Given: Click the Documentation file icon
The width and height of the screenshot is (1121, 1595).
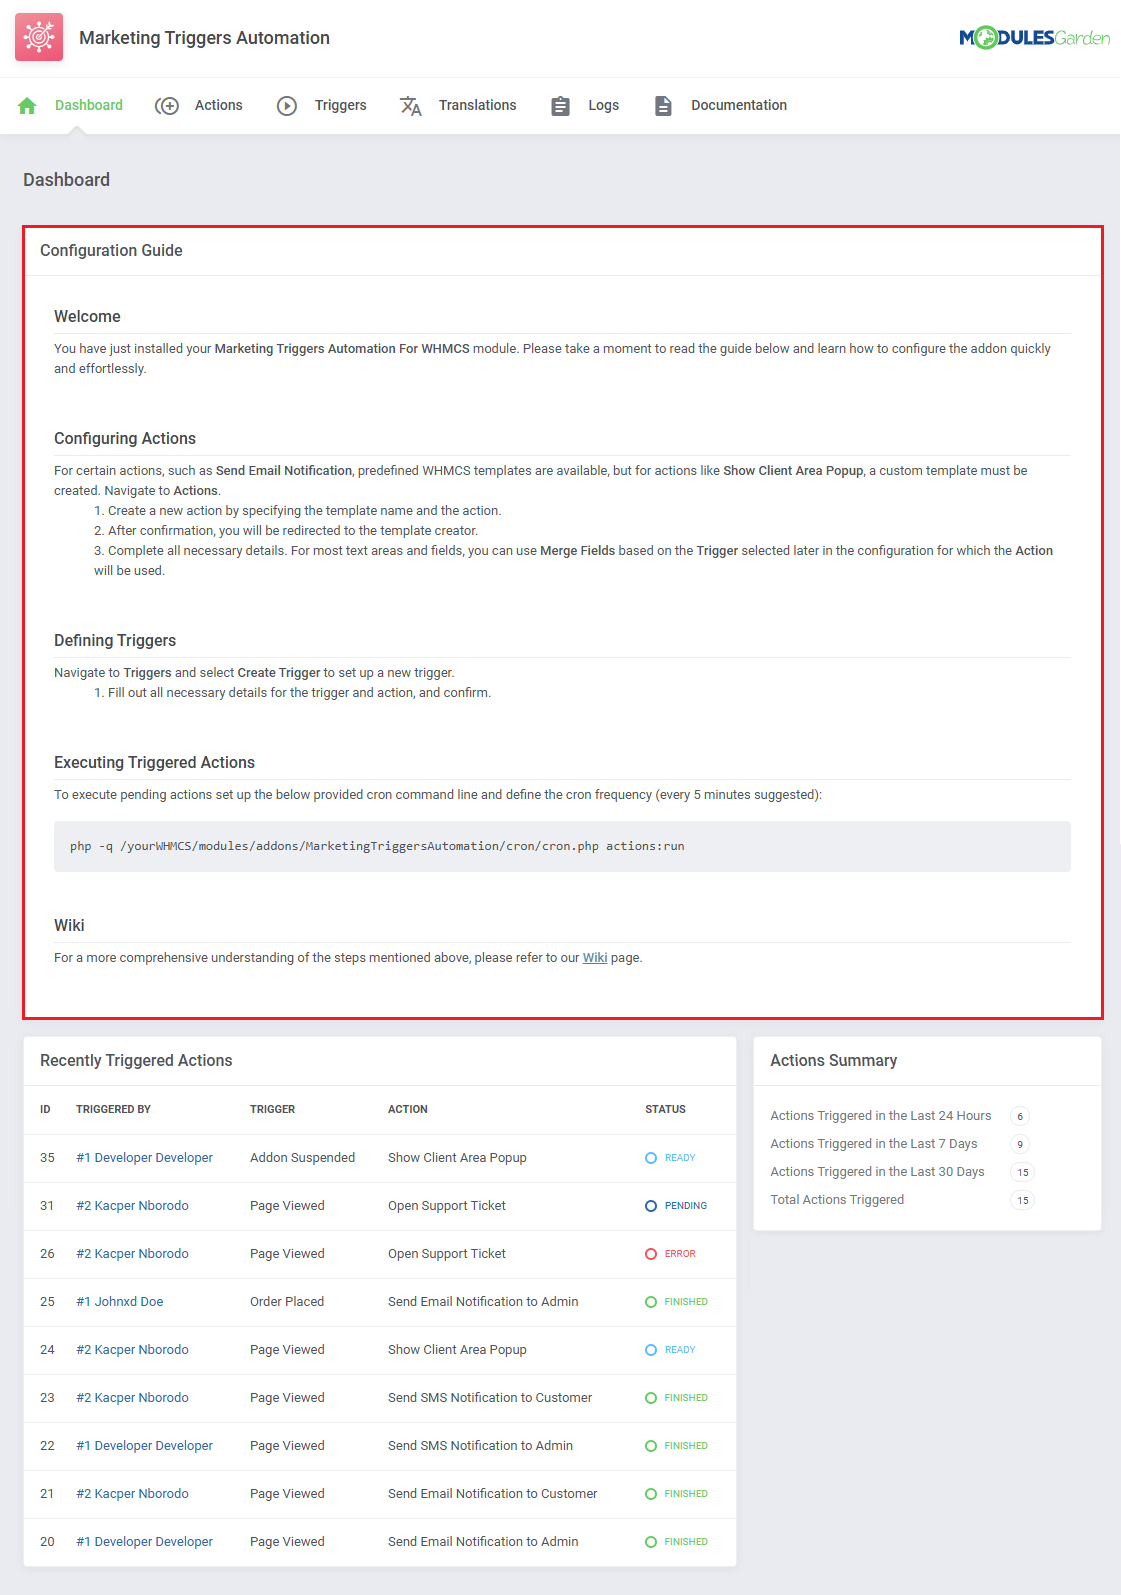Looking at the screenshot, I should click(x=663, y=105).
